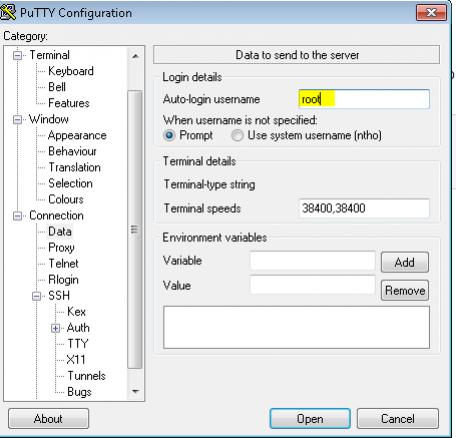Open the Terminal category
The height and width of the screenshot is (438, 456).
[50, 55]
